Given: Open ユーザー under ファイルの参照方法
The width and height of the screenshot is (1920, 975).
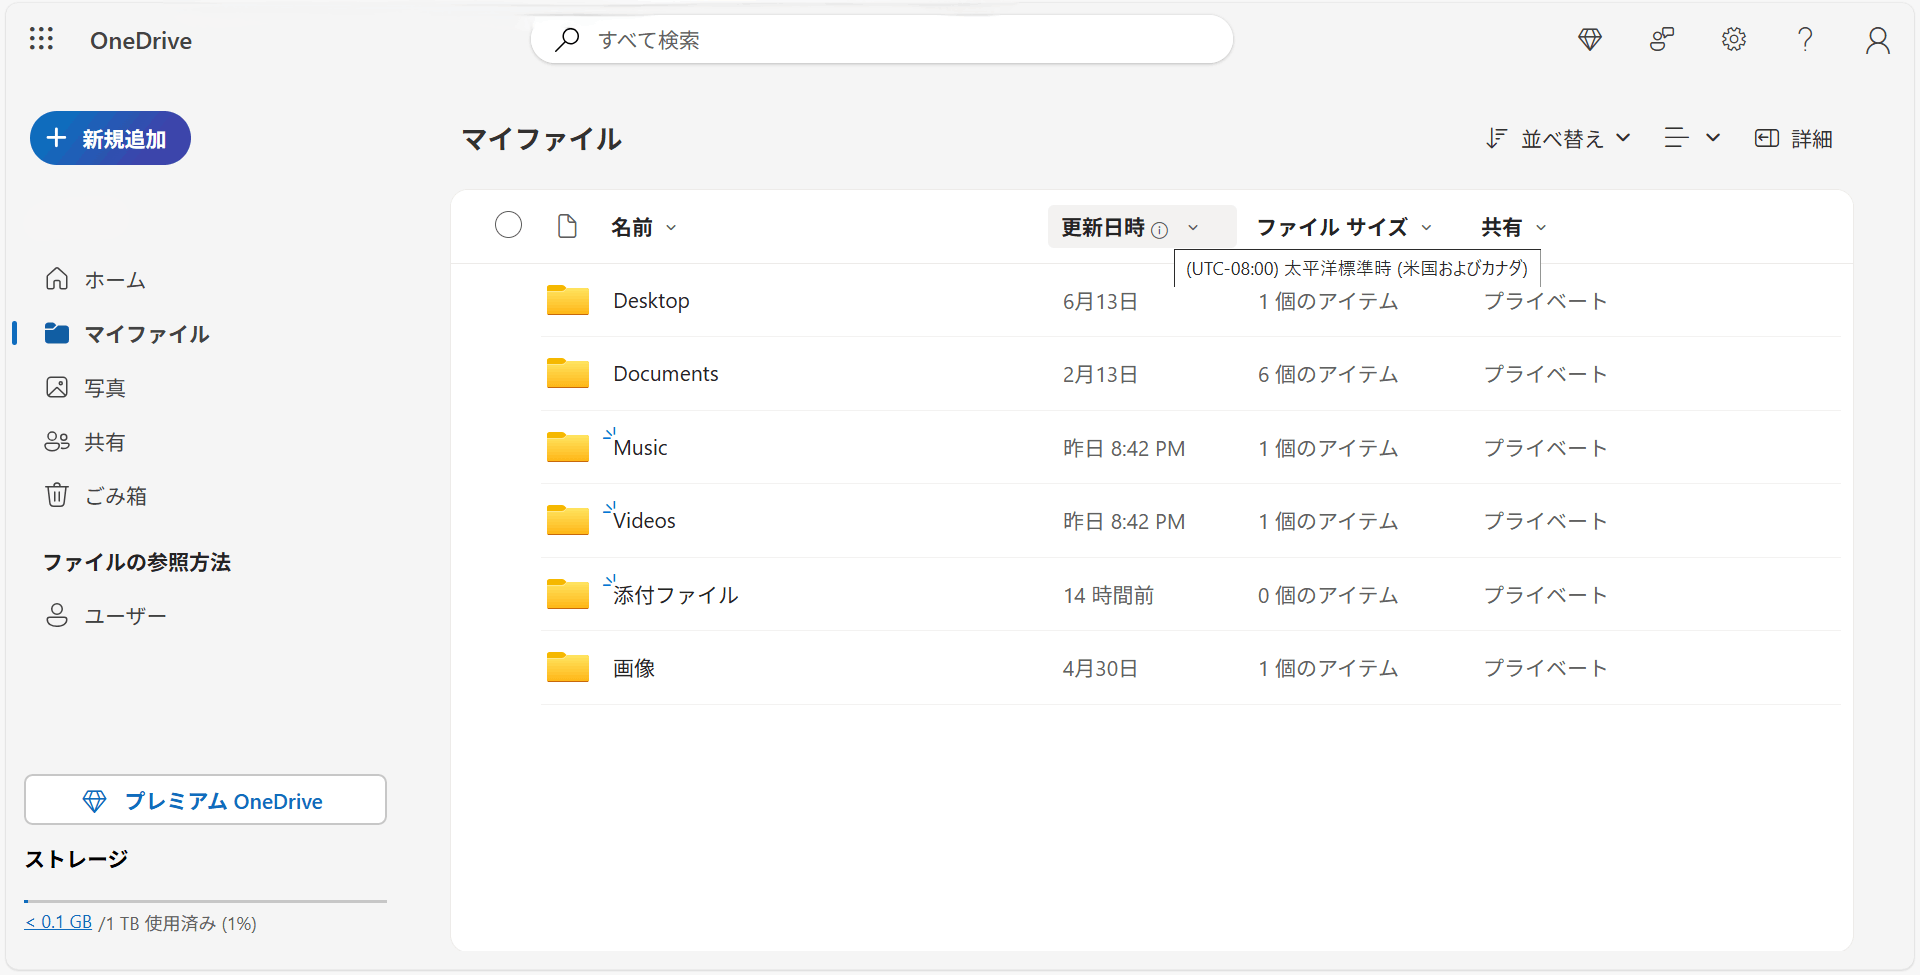Looking at the screenshot, I should [125, 615].
